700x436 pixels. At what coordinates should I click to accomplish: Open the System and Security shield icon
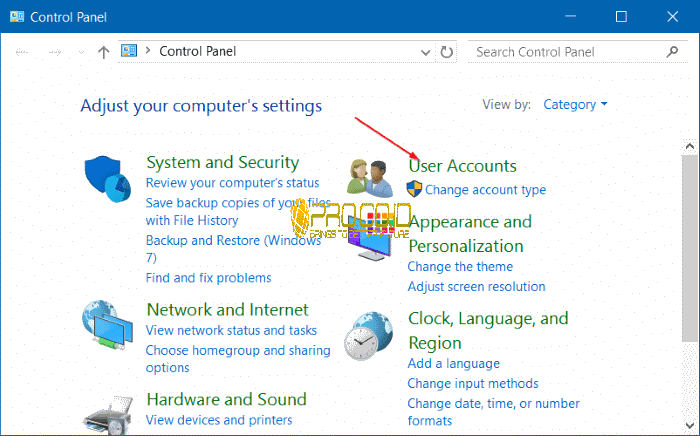[108, 179]
